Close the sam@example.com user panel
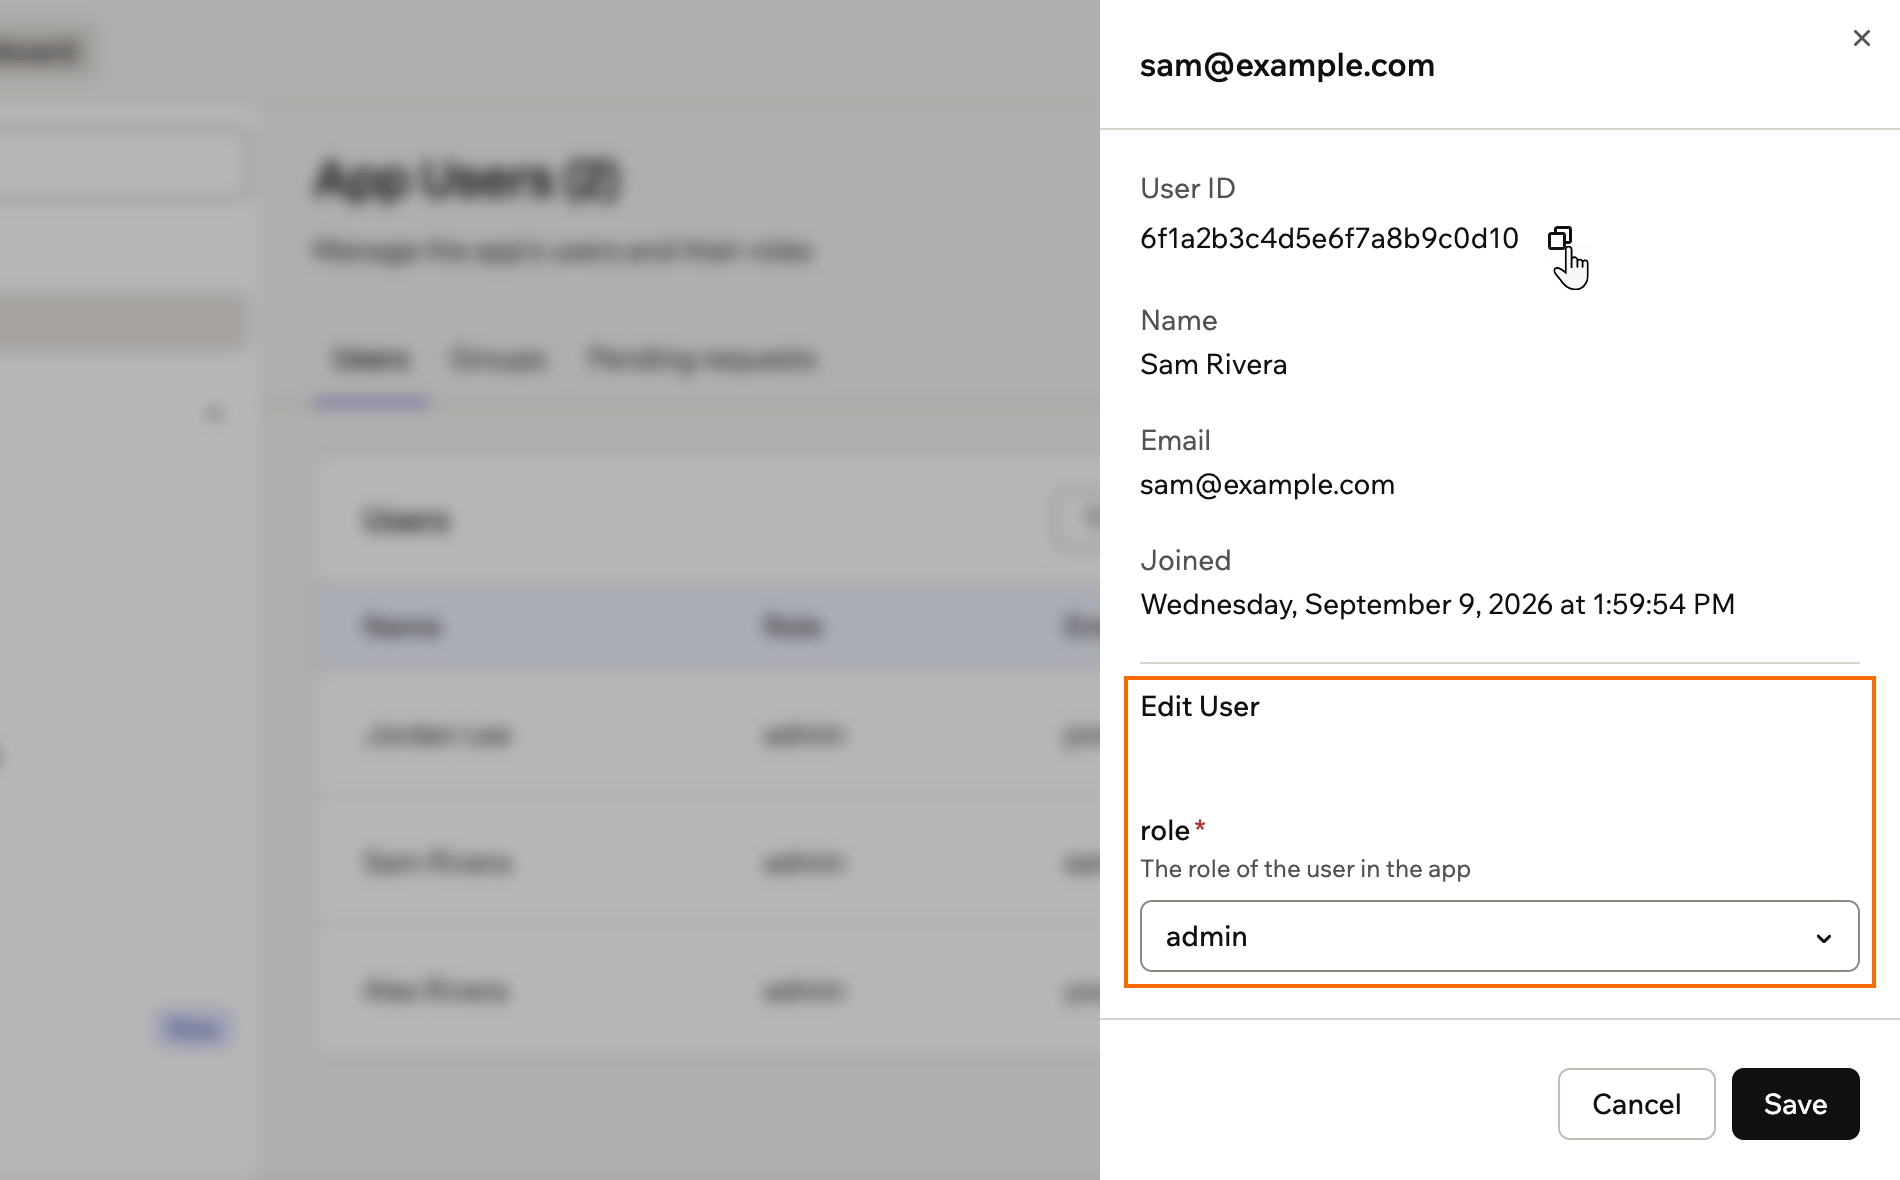 pos(1861,38)
